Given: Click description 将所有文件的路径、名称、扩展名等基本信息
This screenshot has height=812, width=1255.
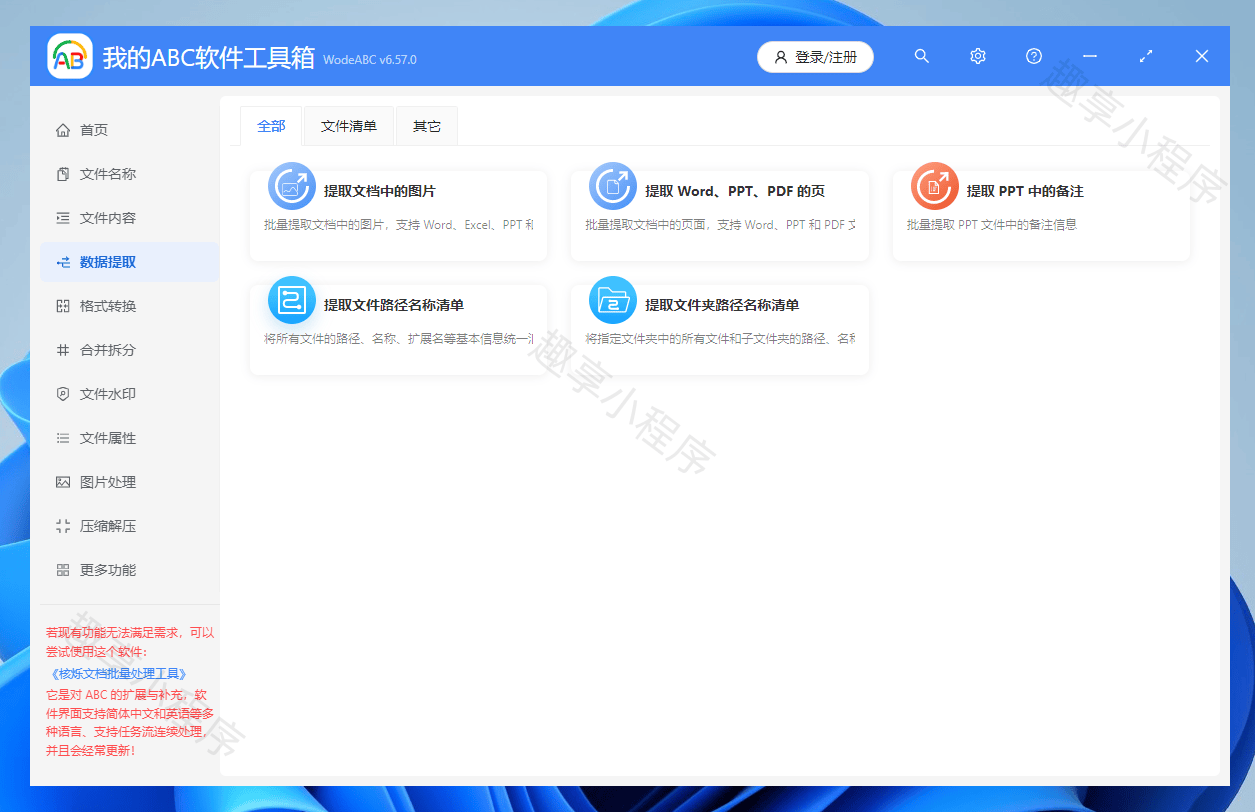Looking at the screenshot, I should click(399, 339).
